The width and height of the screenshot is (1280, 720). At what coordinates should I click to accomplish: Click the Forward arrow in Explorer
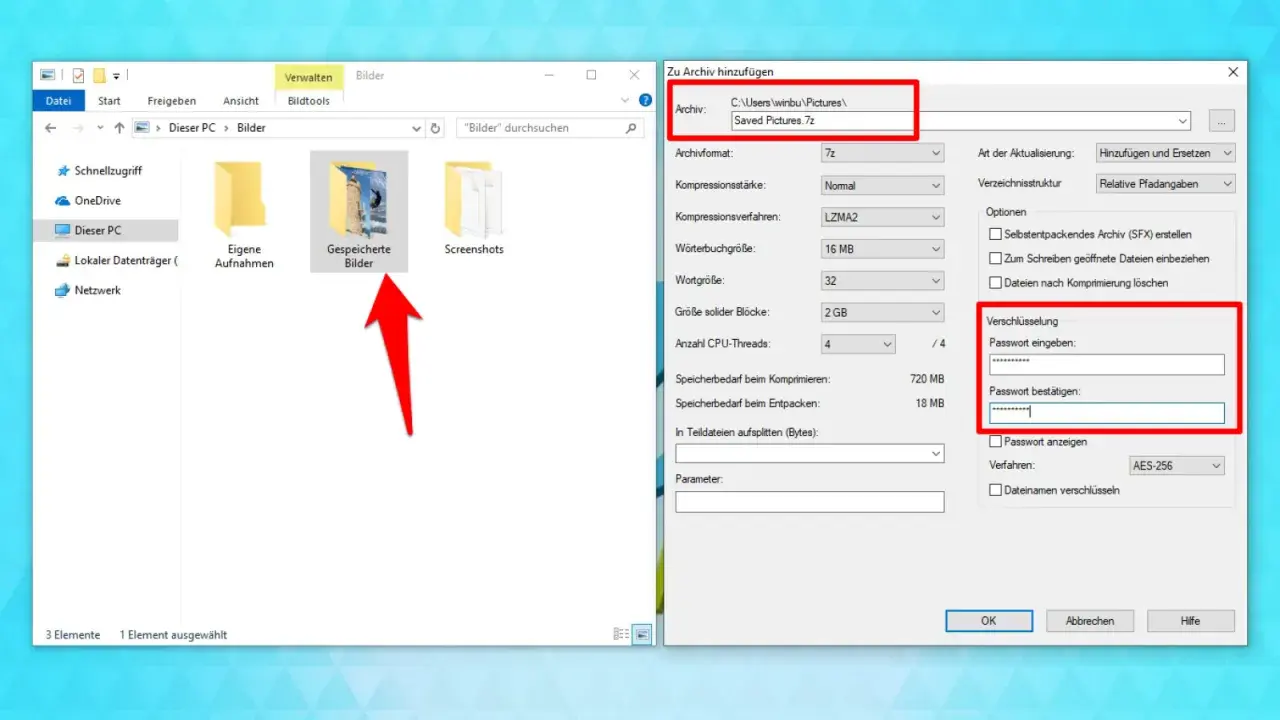[x=78, y=128]
